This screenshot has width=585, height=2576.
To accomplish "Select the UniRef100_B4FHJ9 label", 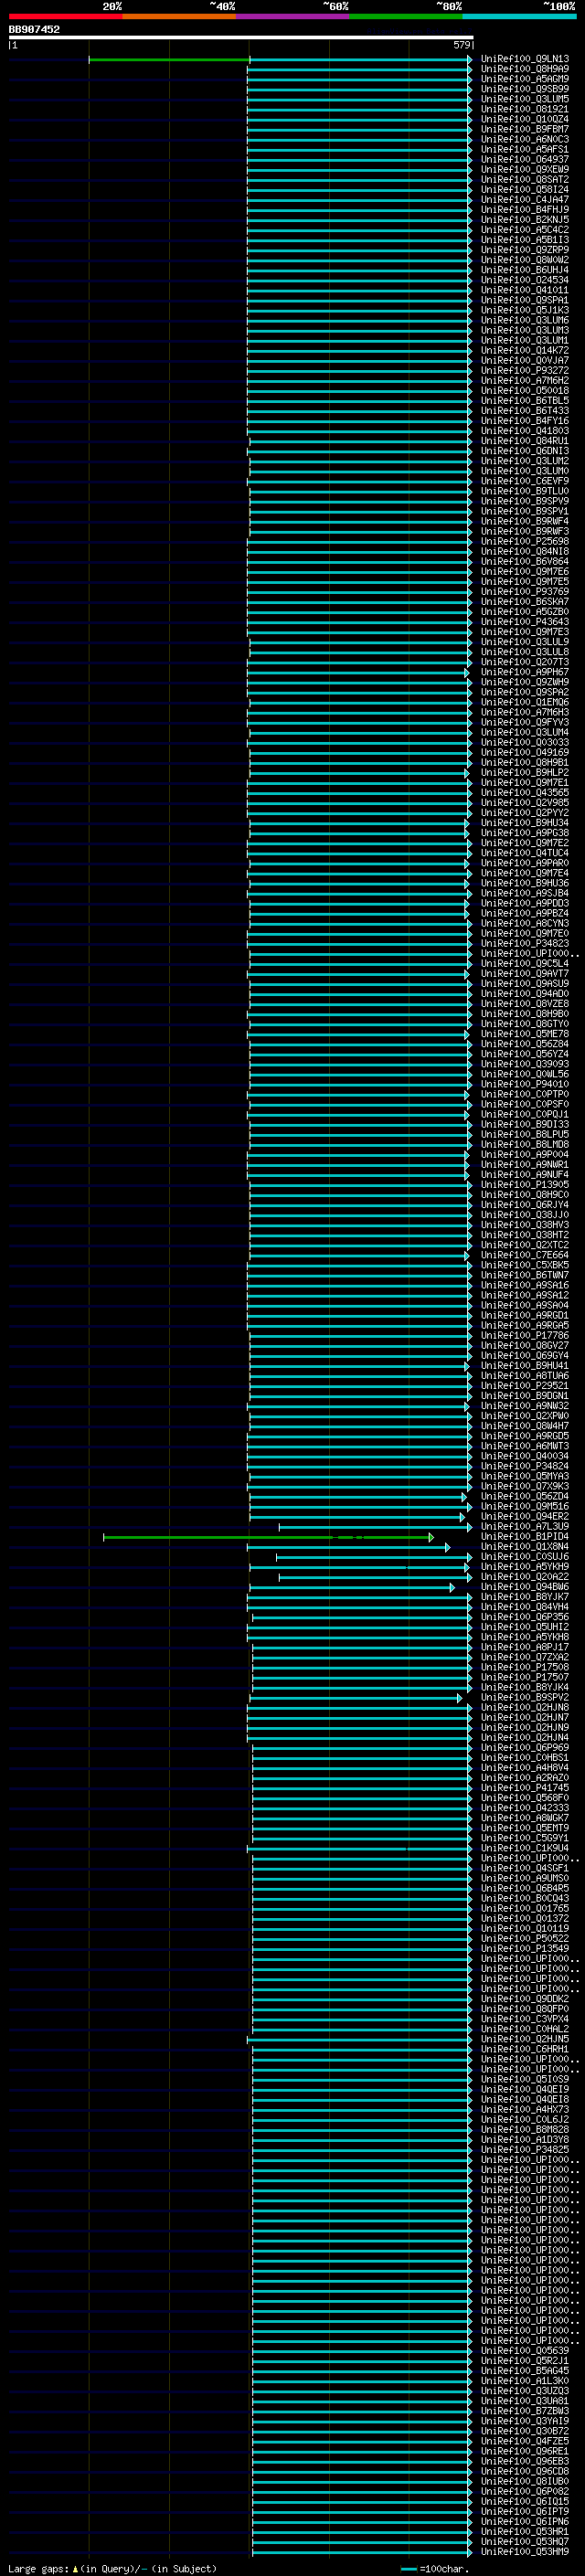I will click(525, 209).
